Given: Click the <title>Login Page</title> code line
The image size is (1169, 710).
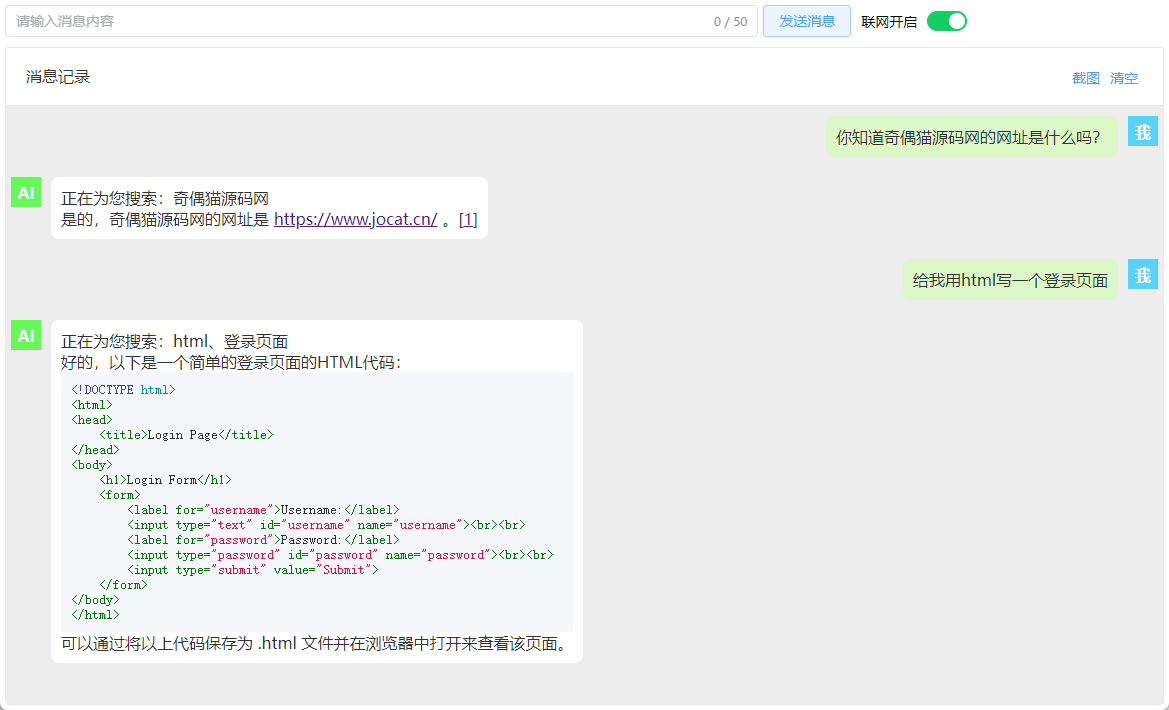Looking at the screenshot, I should [x=186, y=435].
